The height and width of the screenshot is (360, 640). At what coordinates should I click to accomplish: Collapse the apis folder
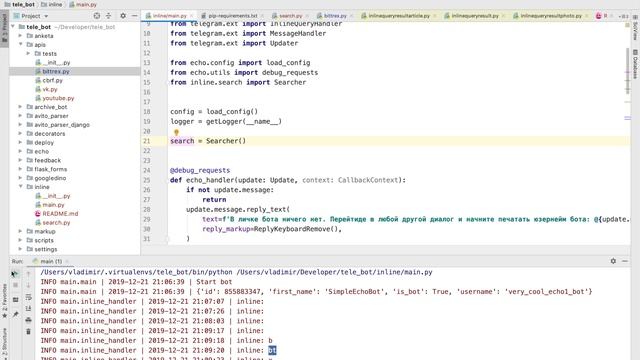(20, 44)
